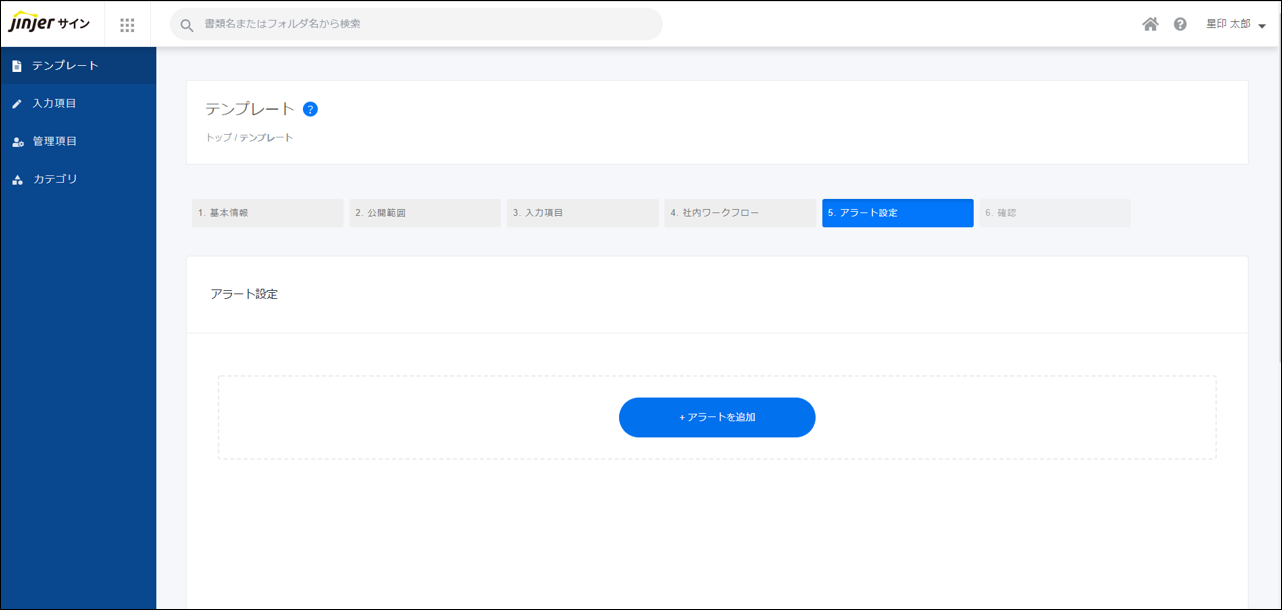Jump to step 6. 確認
The width and height of the screenshot is (1282, 610).
point(1055,213)
